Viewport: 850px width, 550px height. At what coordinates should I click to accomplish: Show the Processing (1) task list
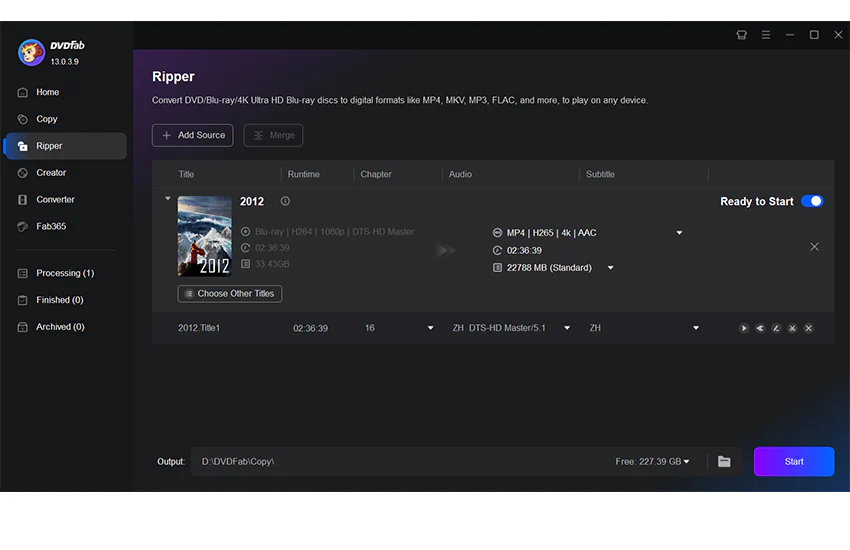pos(65,273)
